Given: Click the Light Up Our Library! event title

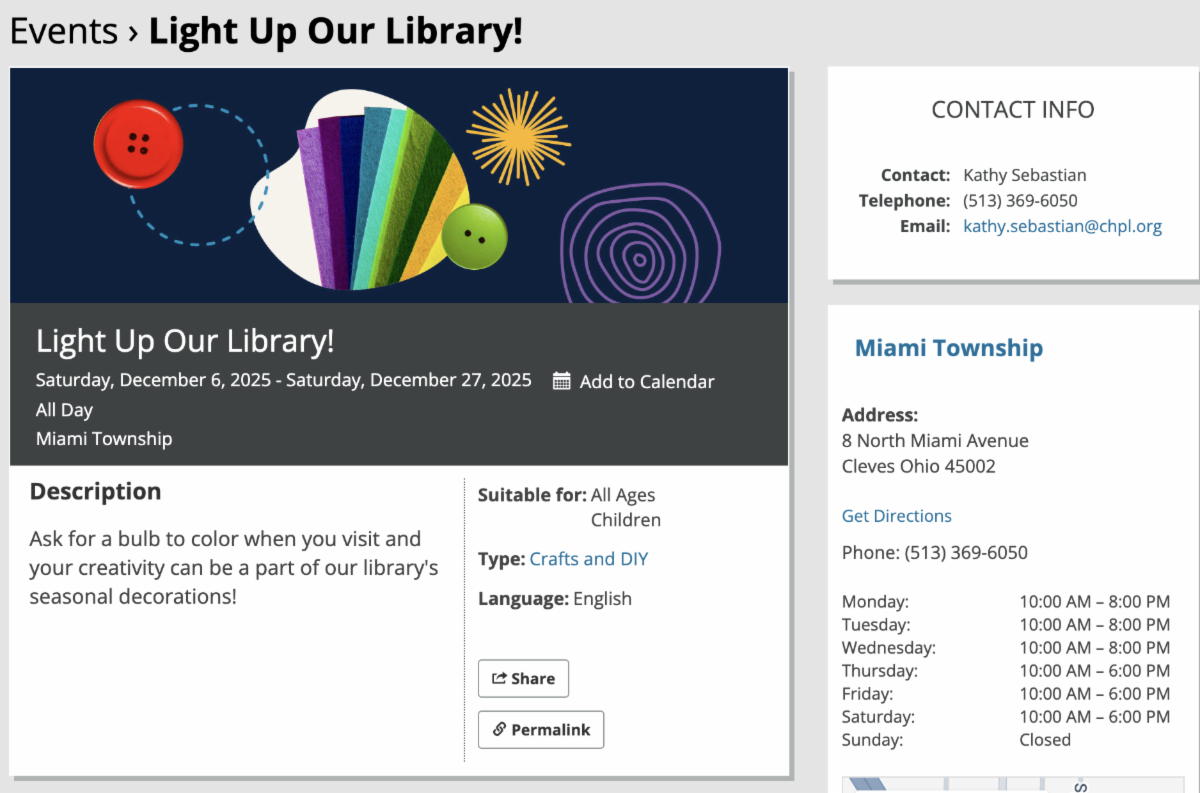Looking at the screenshot, I should 185,342.
